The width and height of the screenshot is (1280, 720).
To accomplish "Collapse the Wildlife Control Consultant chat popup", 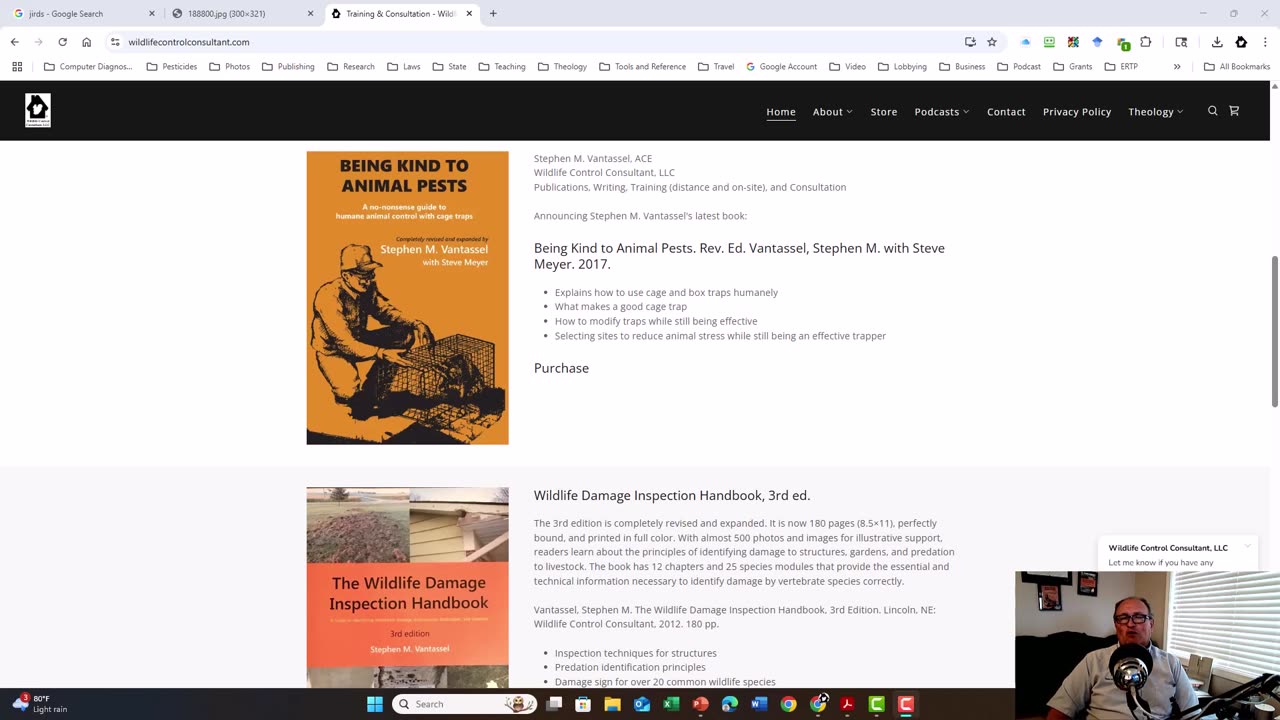I will [x=1248, y=547].
